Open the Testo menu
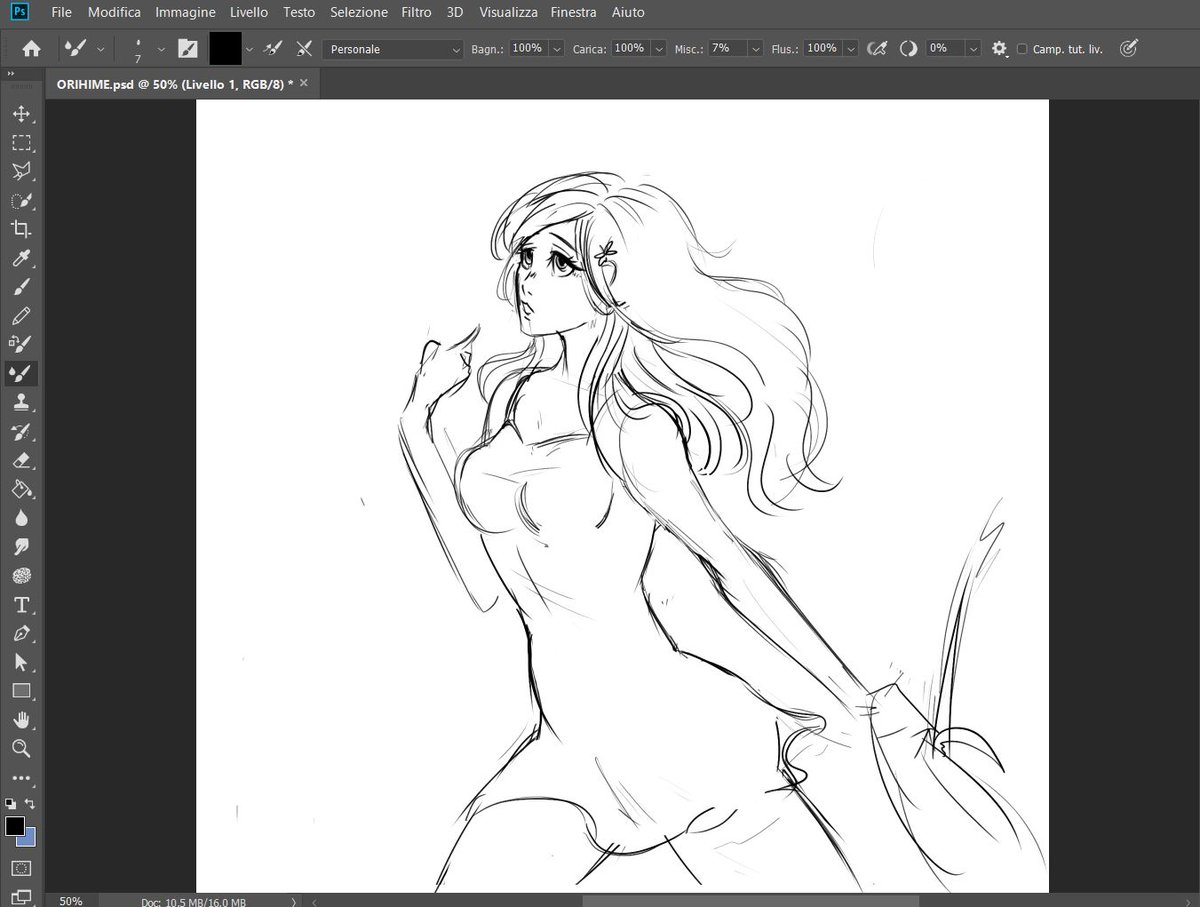The width and height of the screenshot is (1200, 907). 299,13
